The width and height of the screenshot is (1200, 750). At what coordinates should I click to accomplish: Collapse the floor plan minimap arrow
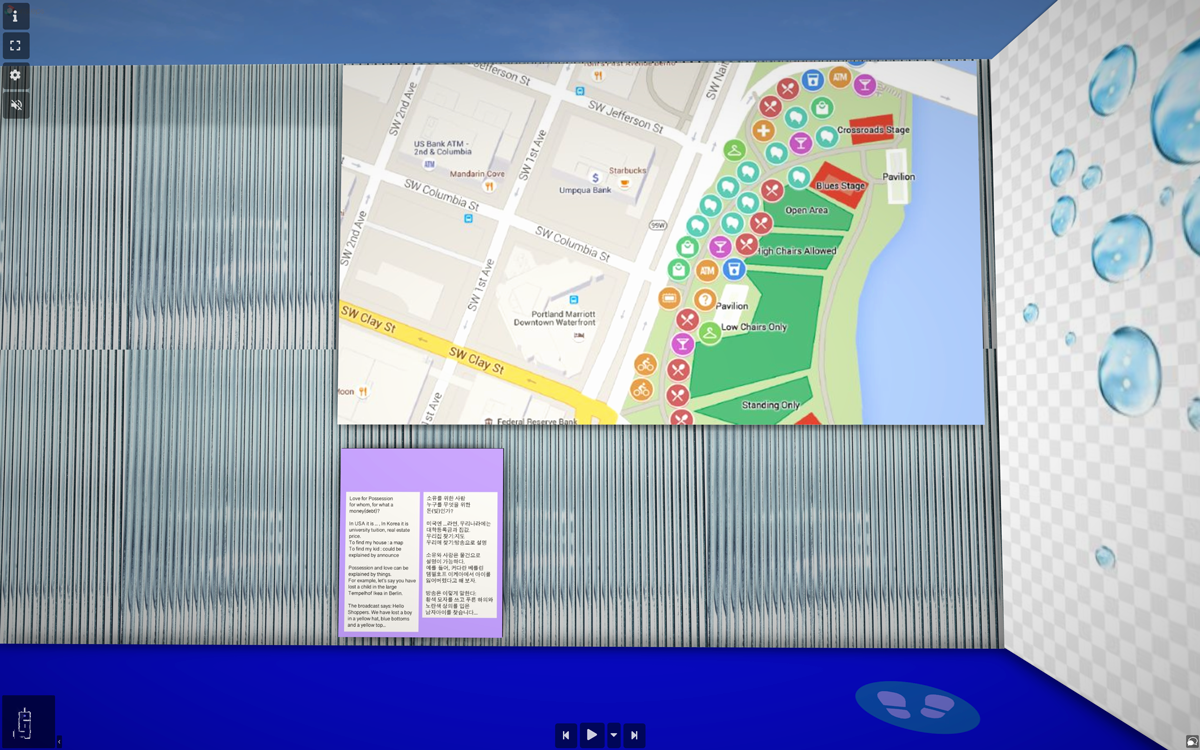[58, 741]
